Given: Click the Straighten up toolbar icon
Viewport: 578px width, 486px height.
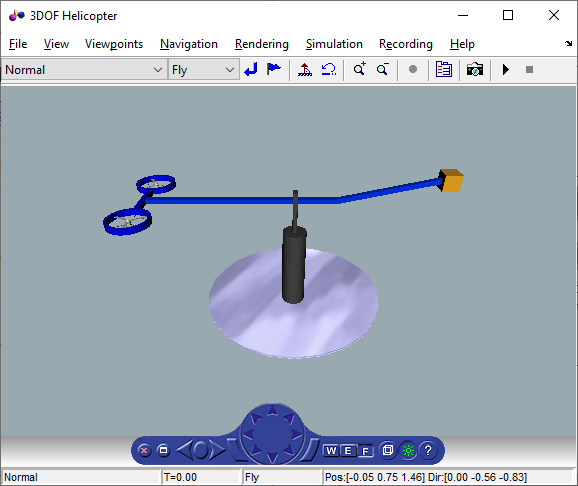Looking at the screenshot, I should click(x=304, y=69).
